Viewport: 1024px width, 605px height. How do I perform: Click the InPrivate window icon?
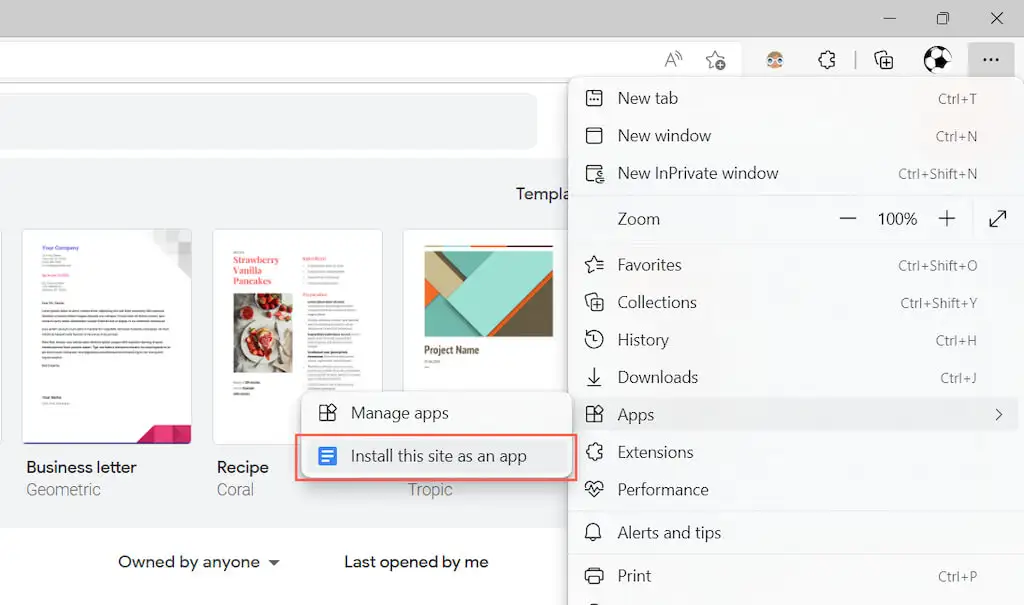point(594,173)
